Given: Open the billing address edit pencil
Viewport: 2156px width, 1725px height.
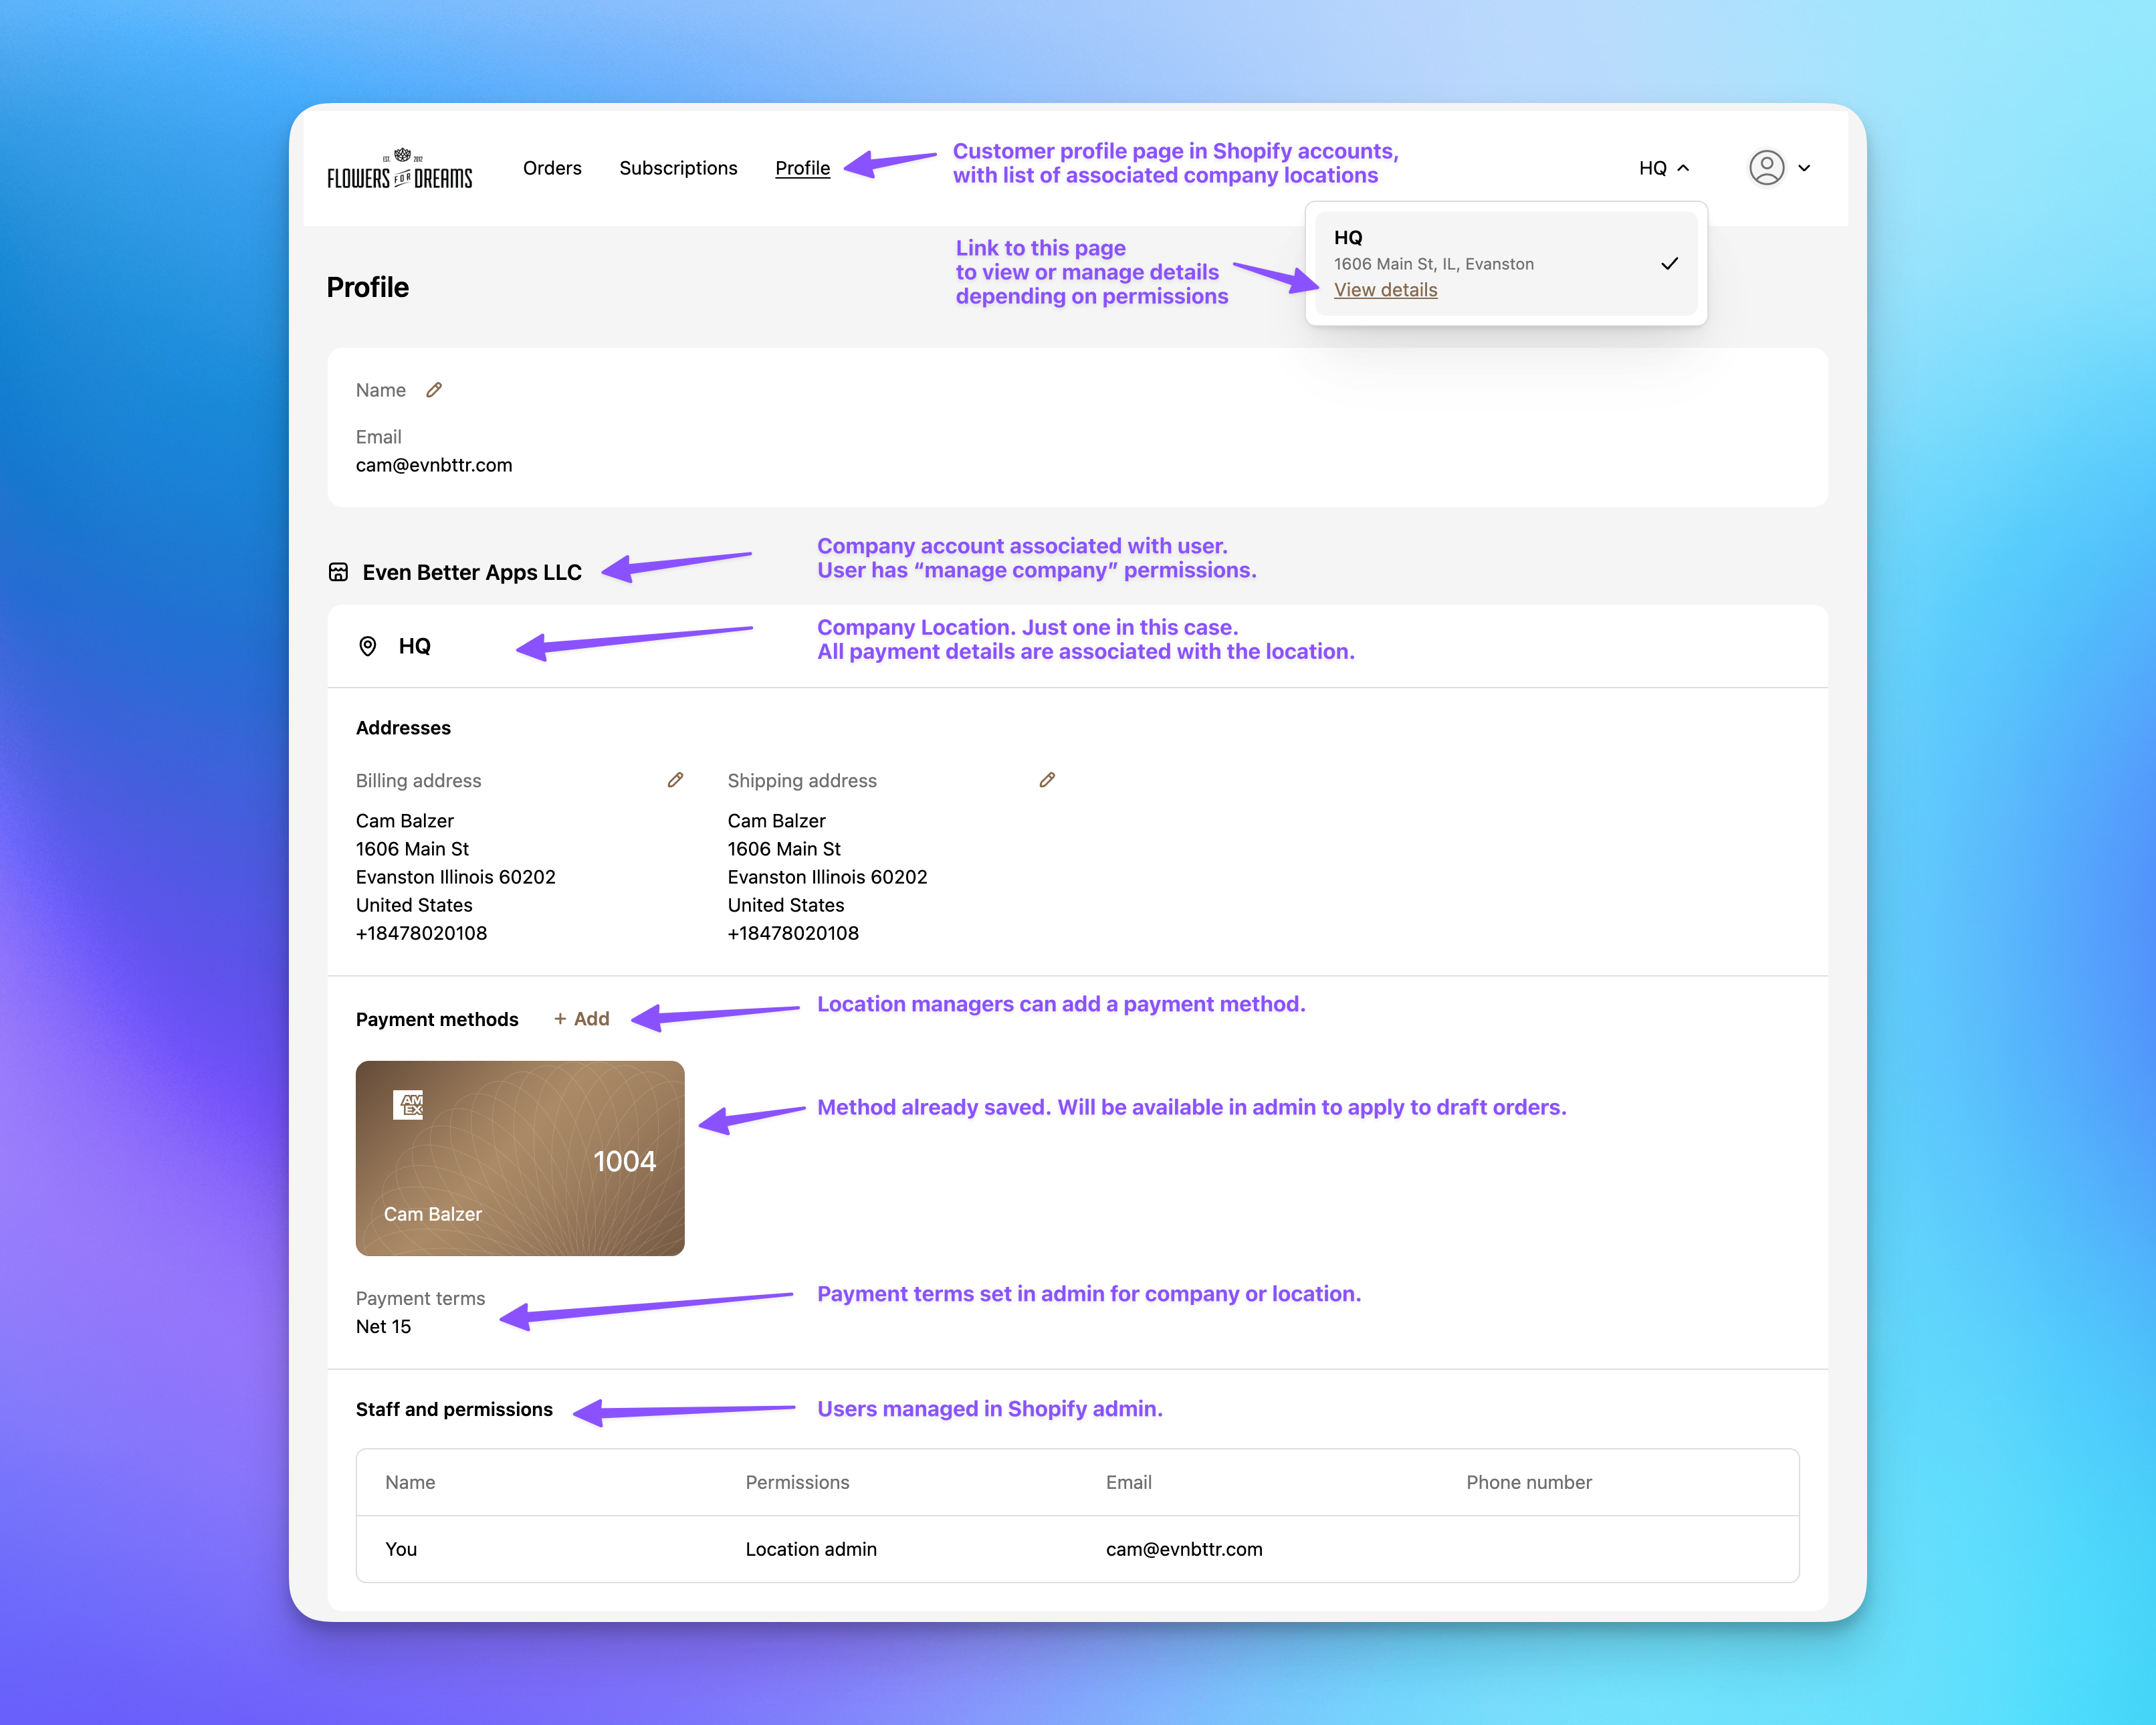Looking at the screenshot, I should tap(675, 780).
